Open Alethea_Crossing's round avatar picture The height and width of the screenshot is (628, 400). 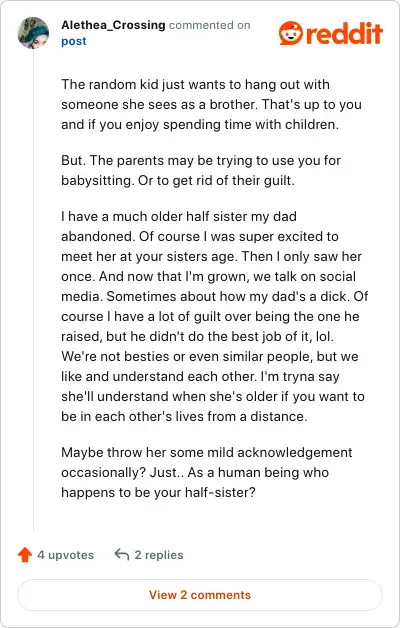pos(33,33)
